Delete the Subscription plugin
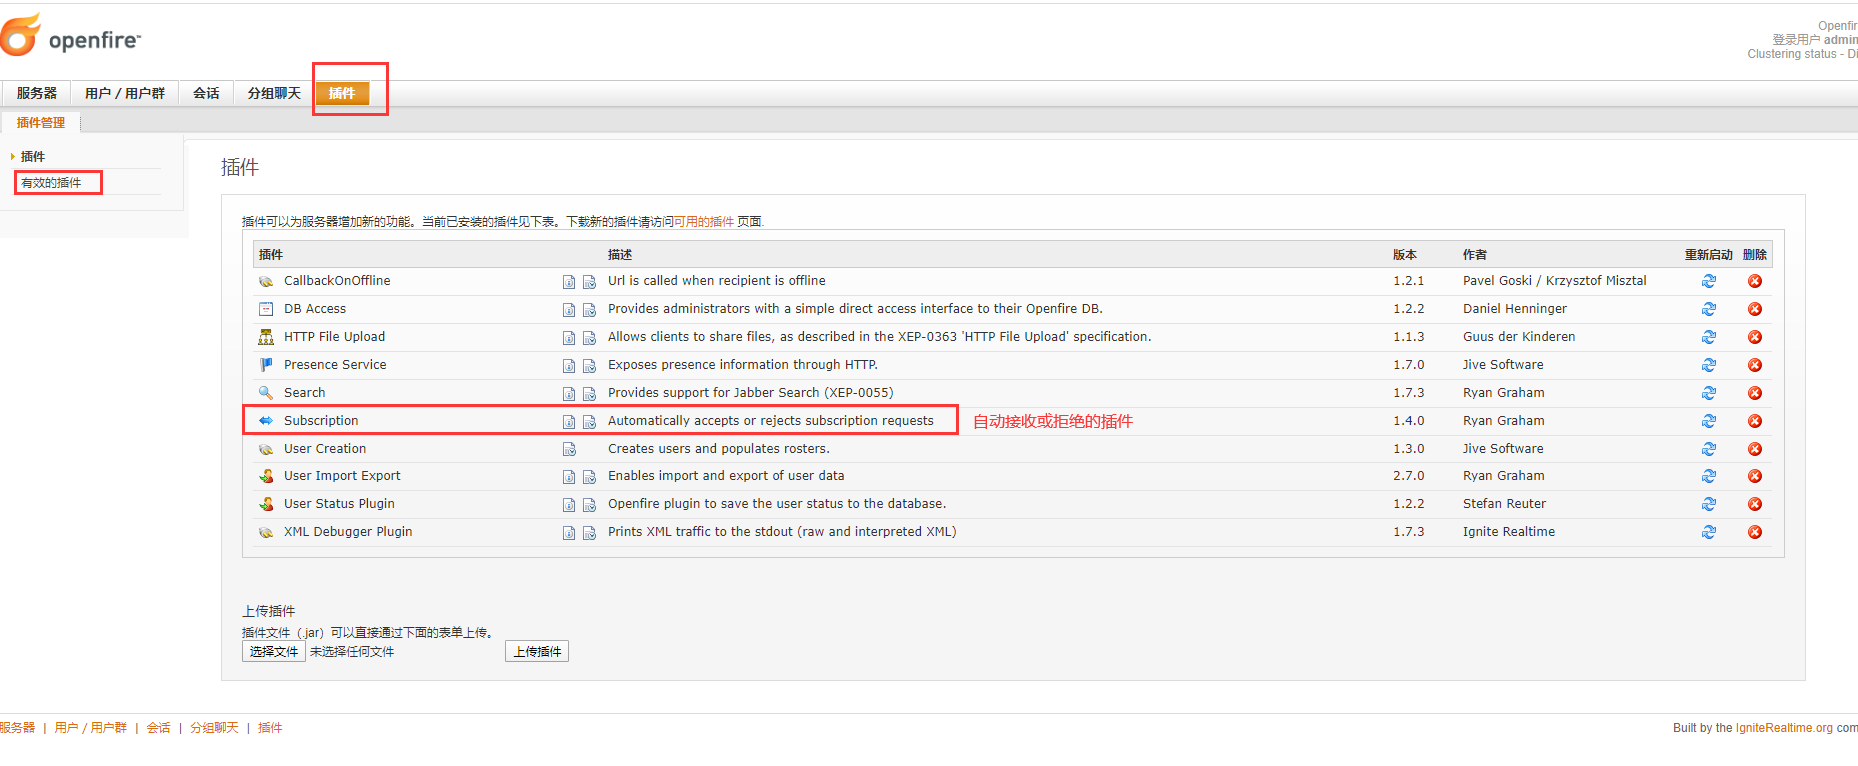1858x766 pixels. pyautogui.click(x=1754, y=421)
